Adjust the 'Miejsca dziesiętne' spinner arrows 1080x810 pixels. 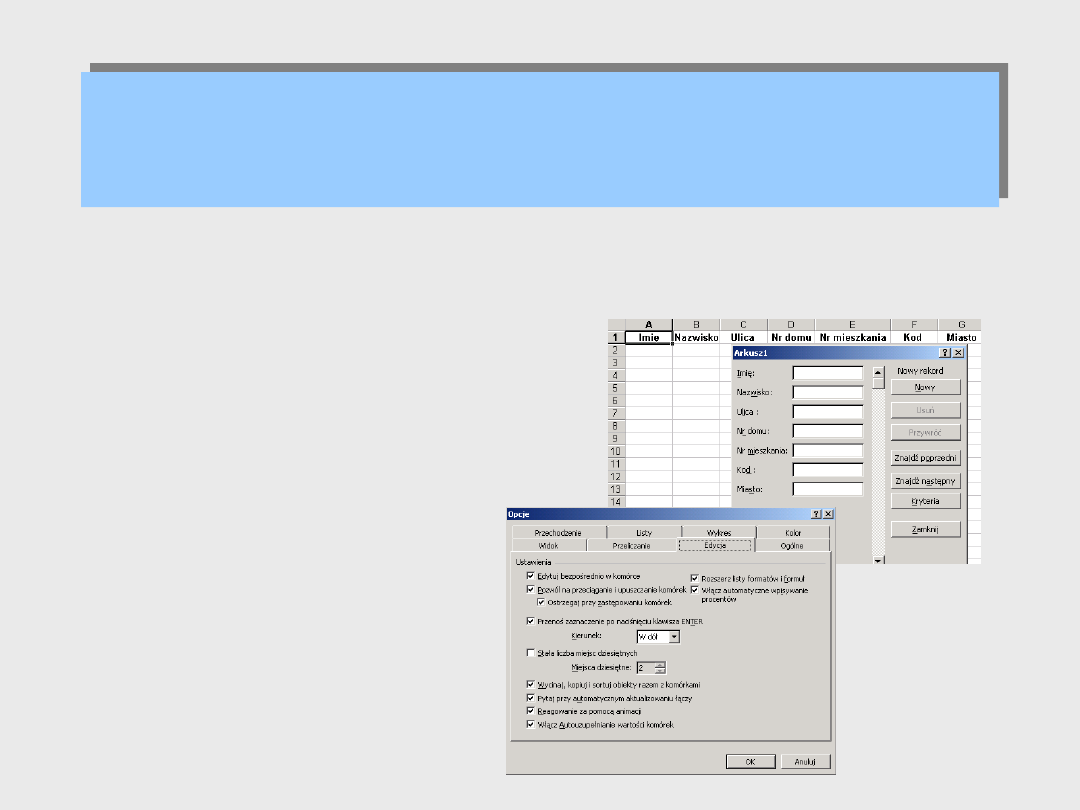[x=660, y=667]
